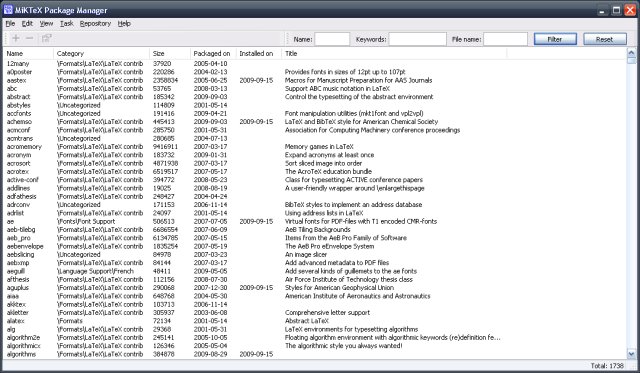Sort by the Packaged on column header

[x=213, y=53]
